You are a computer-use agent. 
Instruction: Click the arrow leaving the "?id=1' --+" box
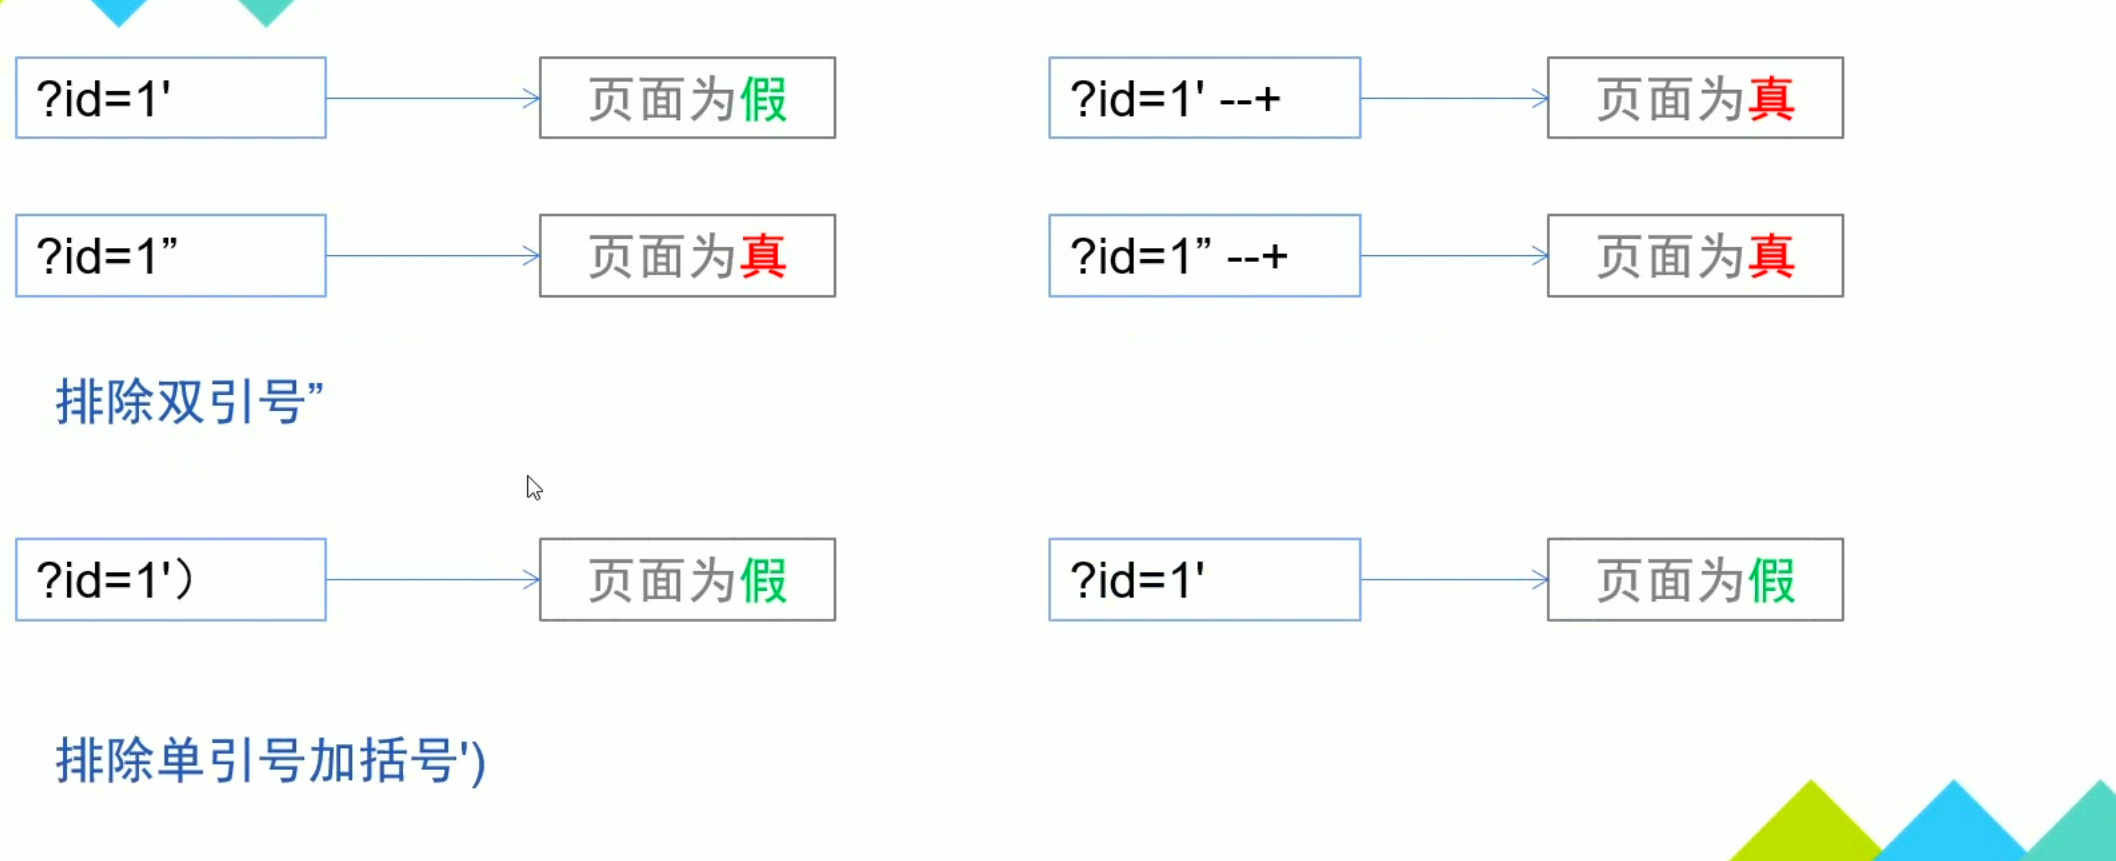click(1454, 98)
